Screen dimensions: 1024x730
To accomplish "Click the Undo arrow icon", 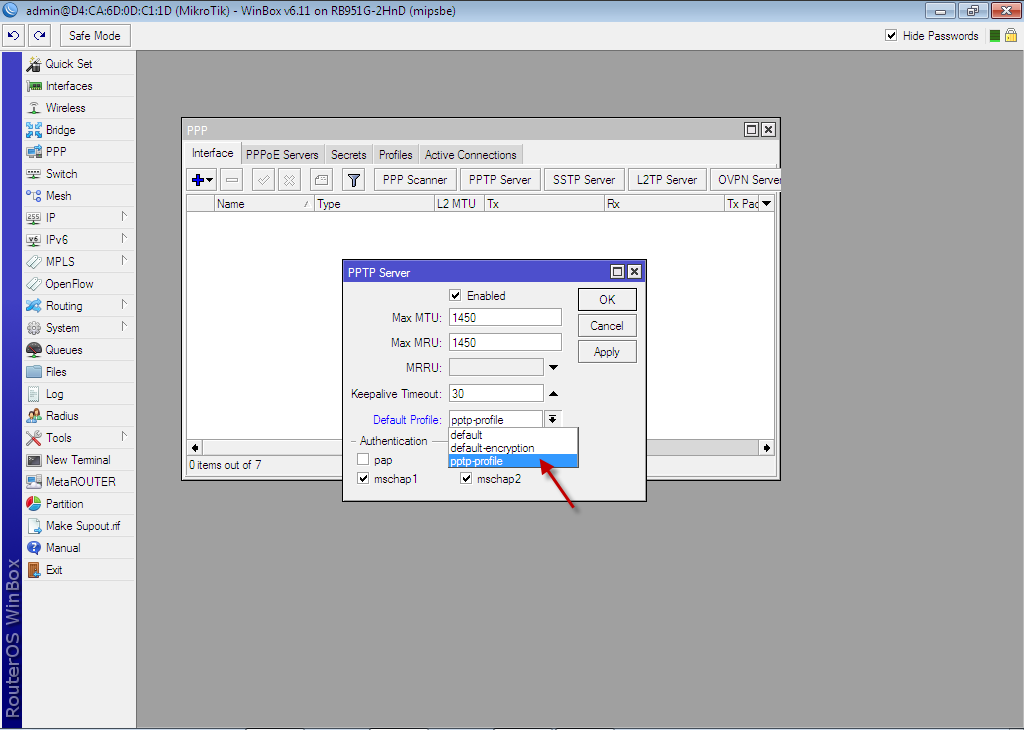I will point(14,36).
